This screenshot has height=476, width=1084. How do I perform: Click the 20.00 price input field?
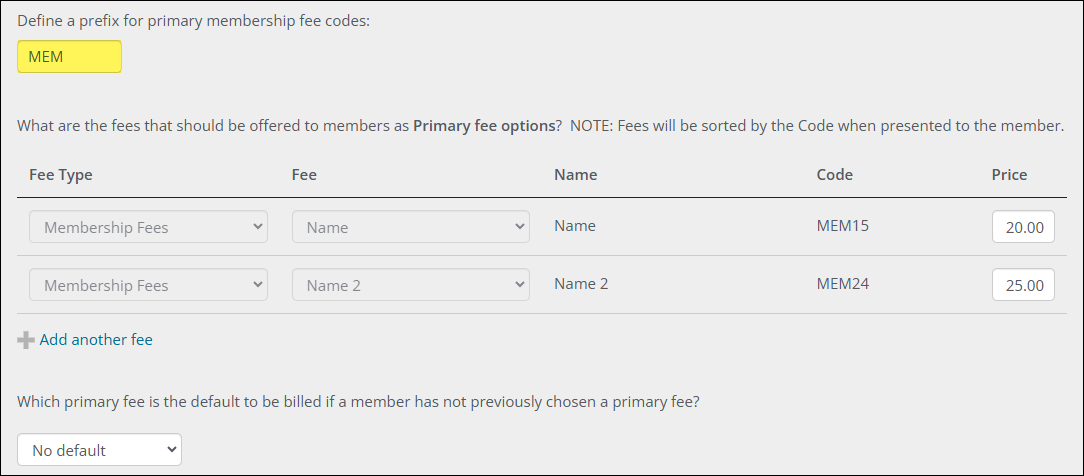coord(1023,228)
